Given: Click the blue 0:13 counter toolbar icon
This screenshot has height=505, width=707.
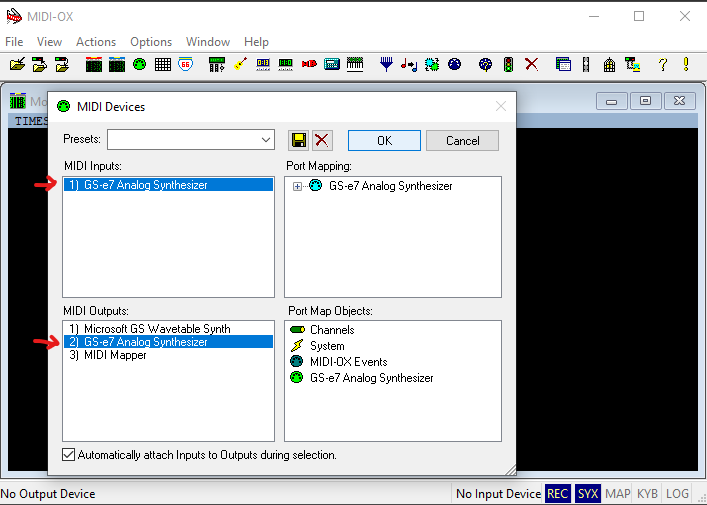Looking at the screenshot, I should point(263,64).
